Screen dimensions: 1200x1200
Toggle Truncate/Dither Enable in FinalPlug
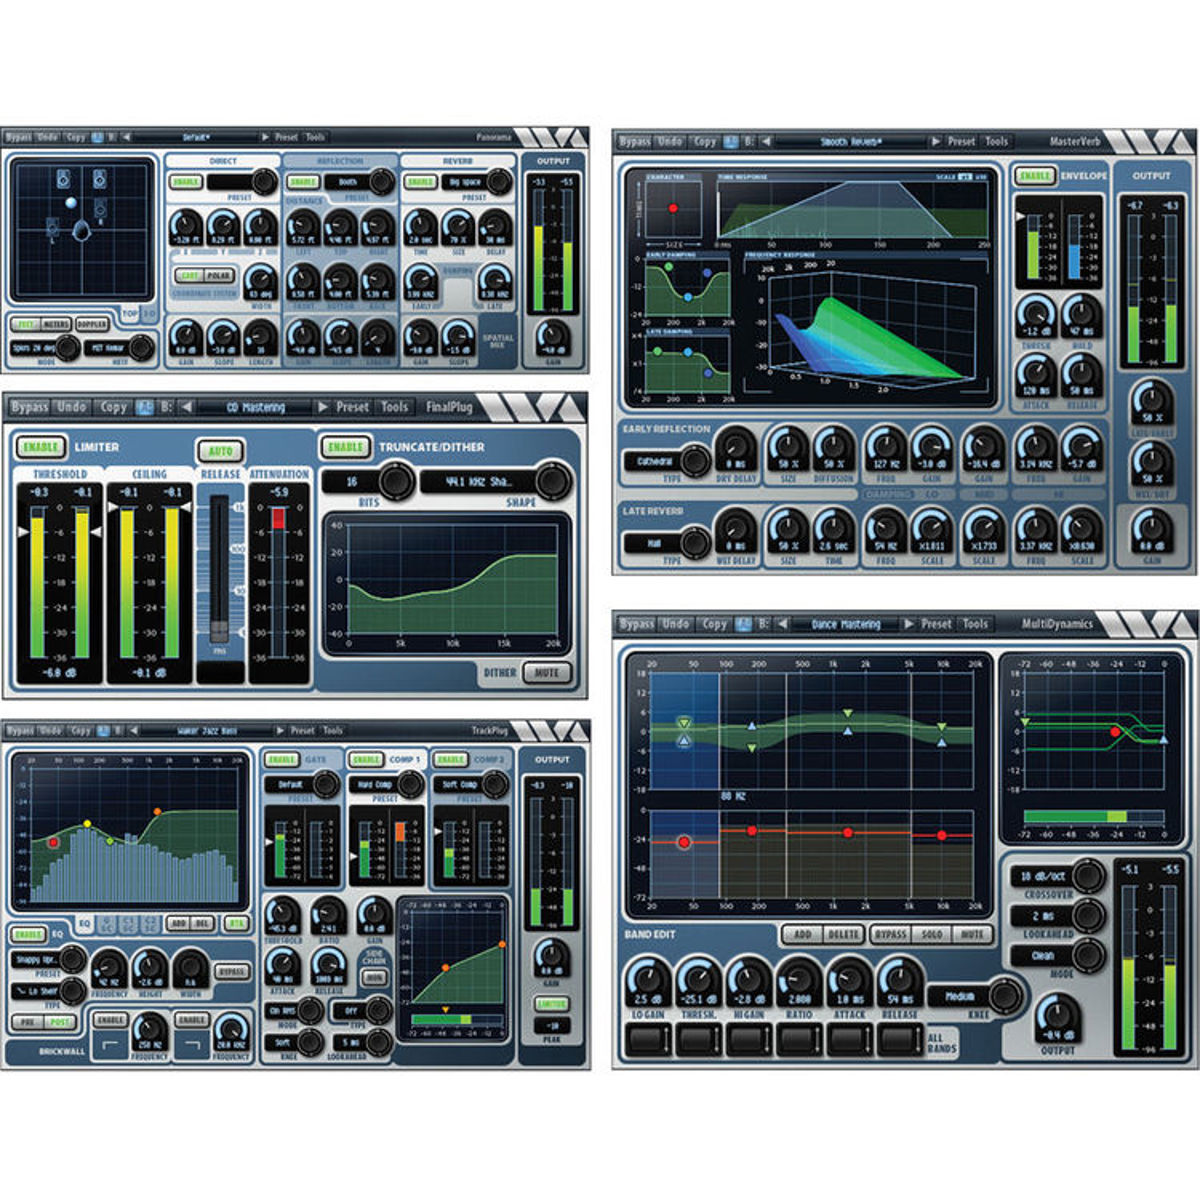tap(346, 447)
